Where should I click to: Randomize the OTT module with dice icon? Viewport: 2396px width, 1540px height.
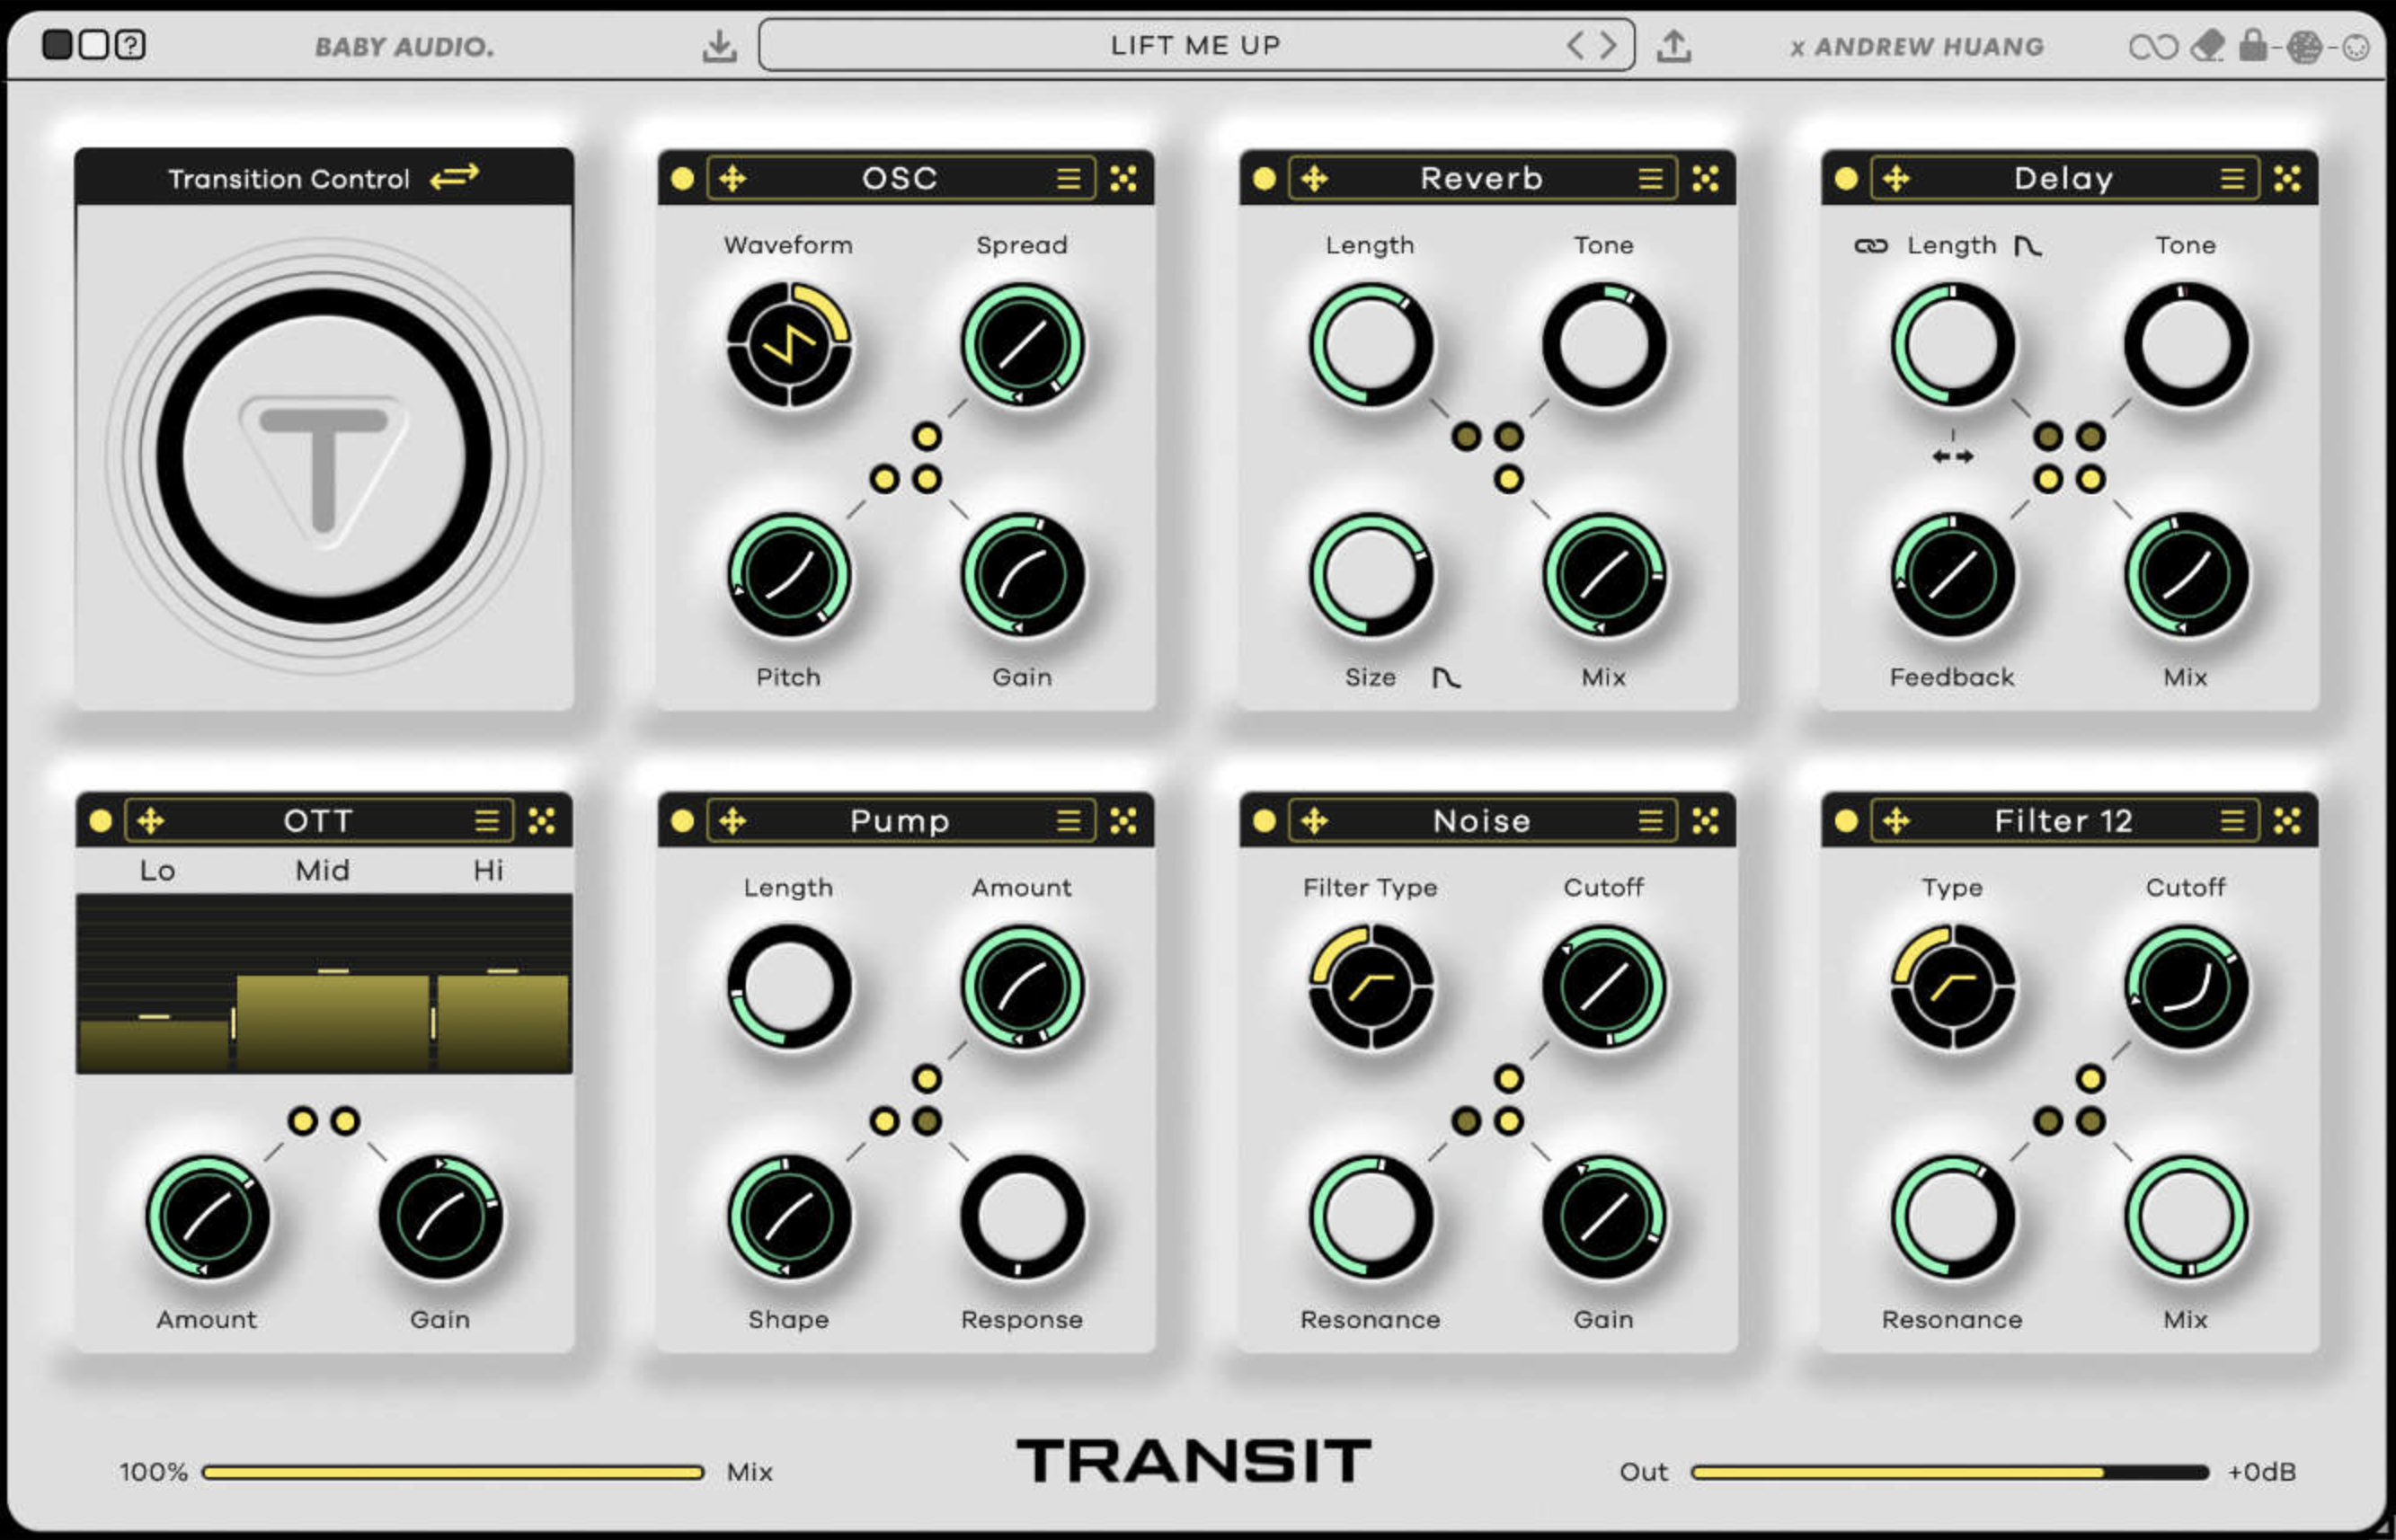pyautogui.click(x=541, y=821)
